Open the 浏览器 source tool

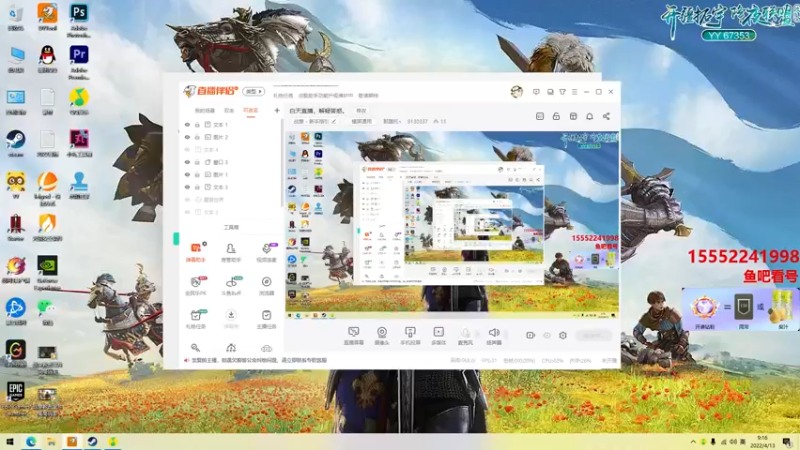266,286
